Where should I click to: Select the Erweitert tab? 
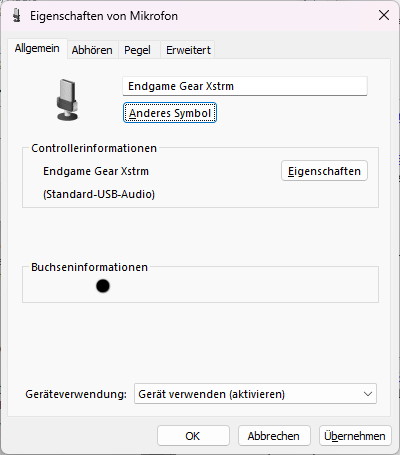pos(188,50)
